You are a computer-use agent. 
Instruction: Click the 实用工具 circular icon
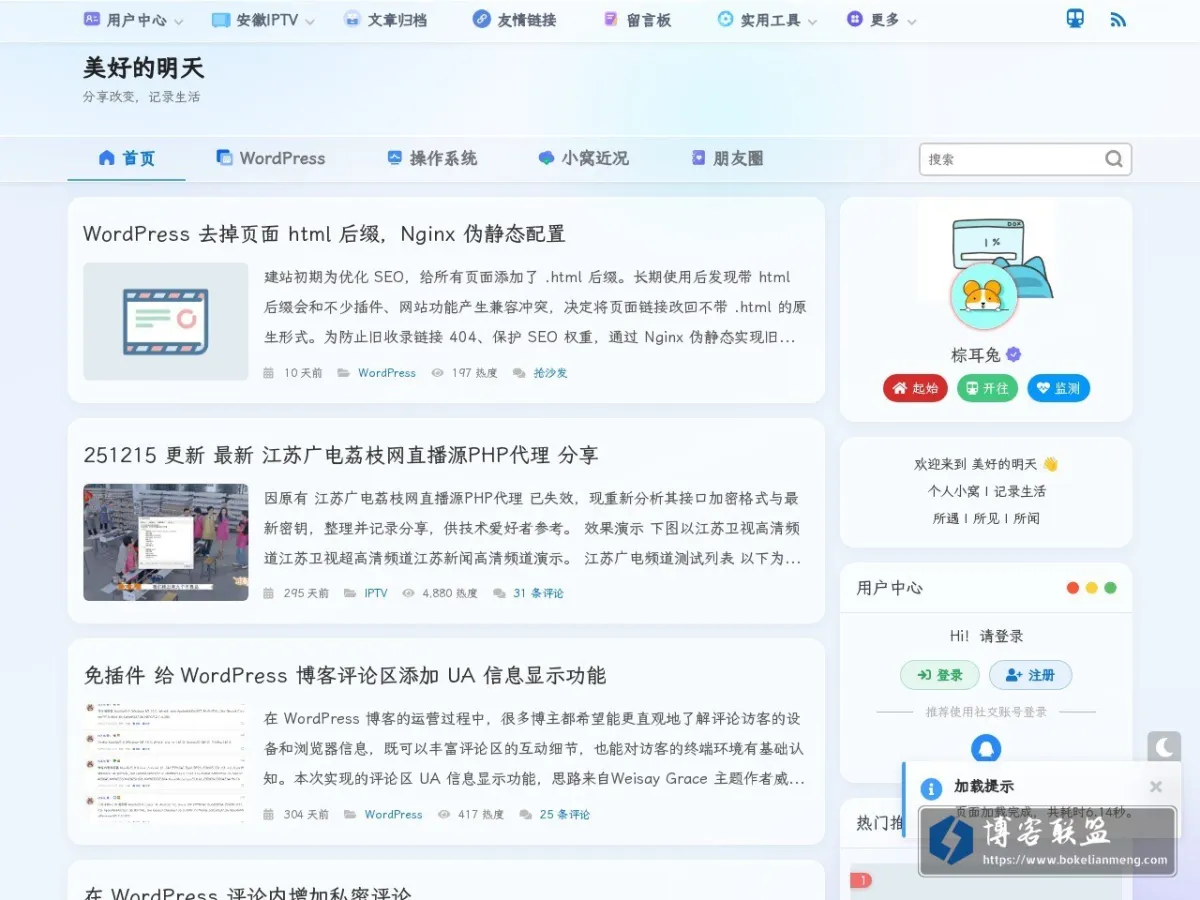pyautogui.click(x=725, y=19)
